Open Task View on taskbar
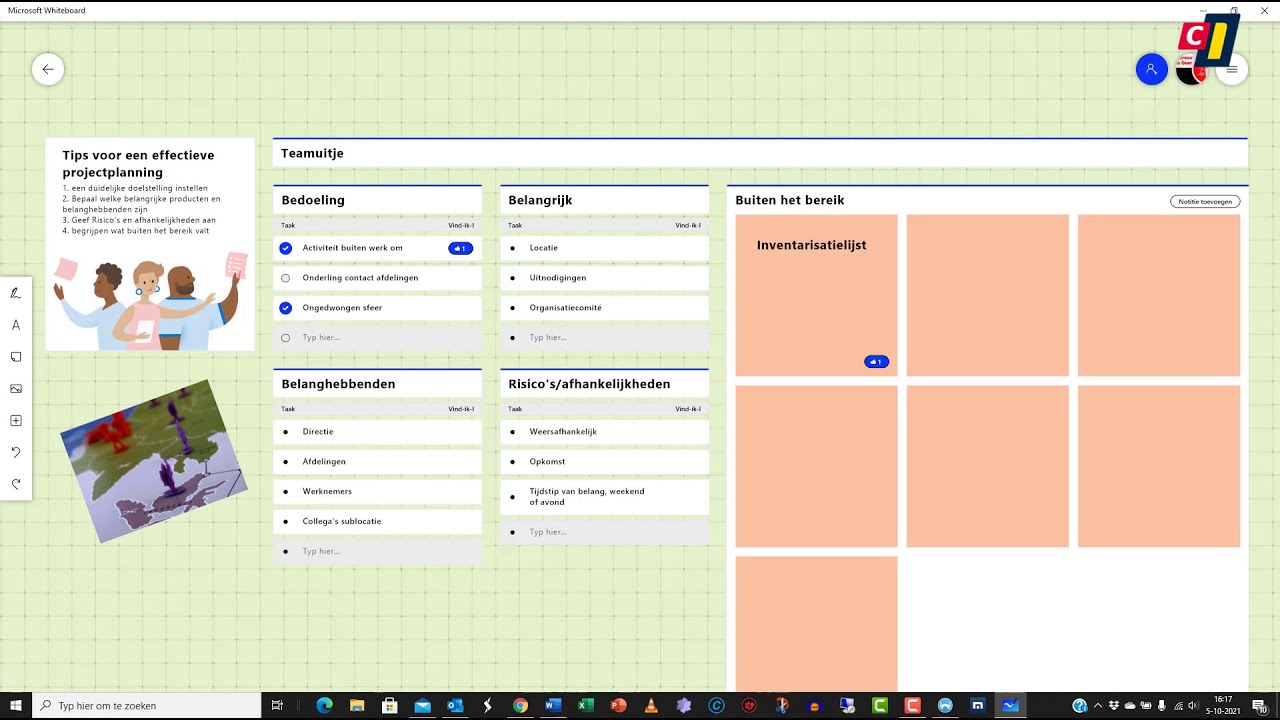 tap(278, 705)
